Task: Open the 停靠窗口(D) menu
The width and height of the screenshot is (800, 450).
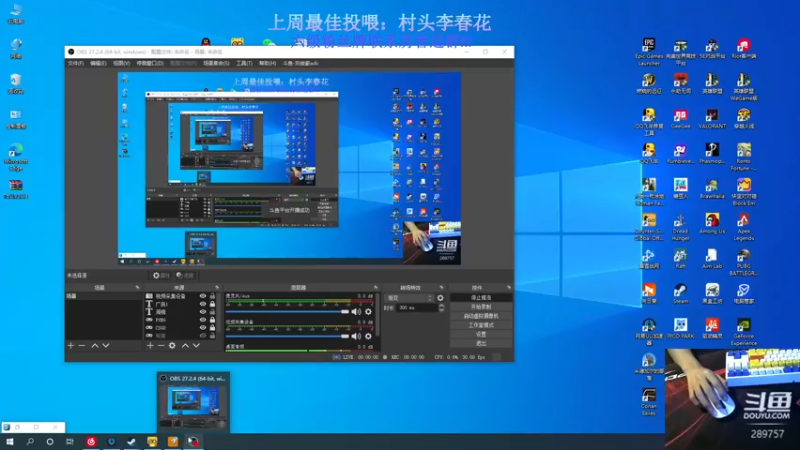Action: point(150,63)
